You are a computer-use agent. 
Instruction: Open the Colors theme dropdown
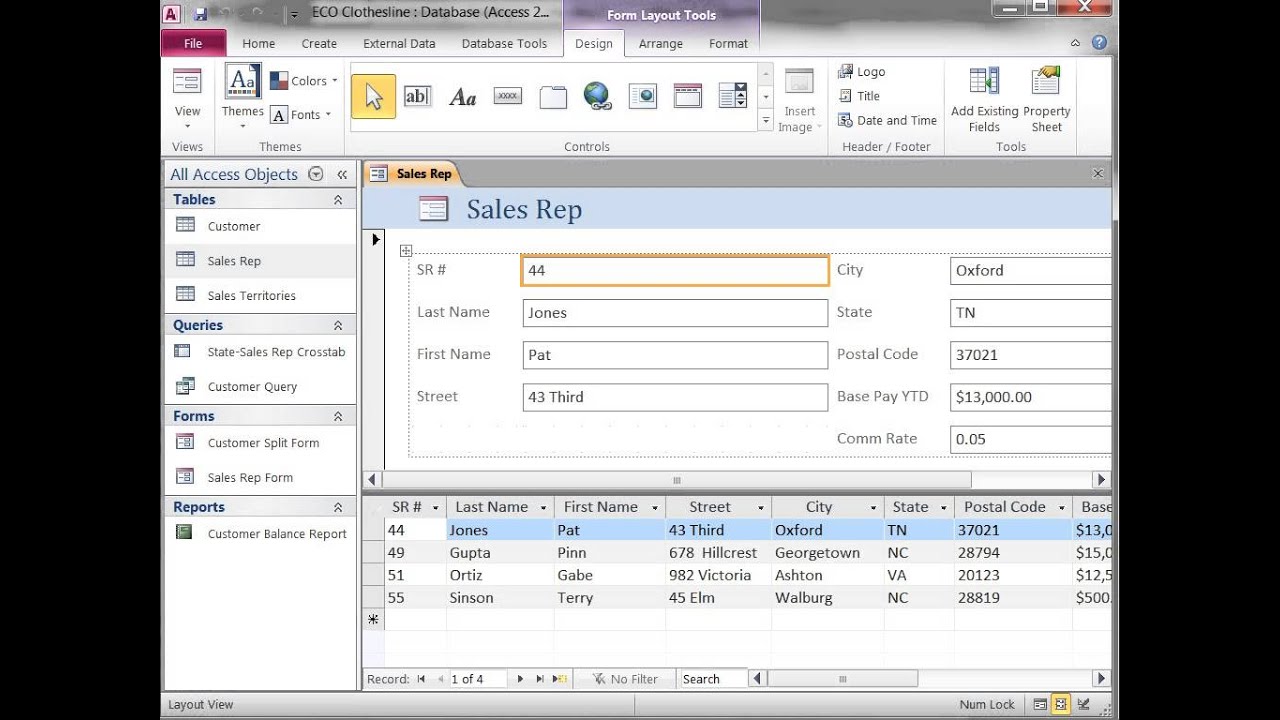point(304,81)
